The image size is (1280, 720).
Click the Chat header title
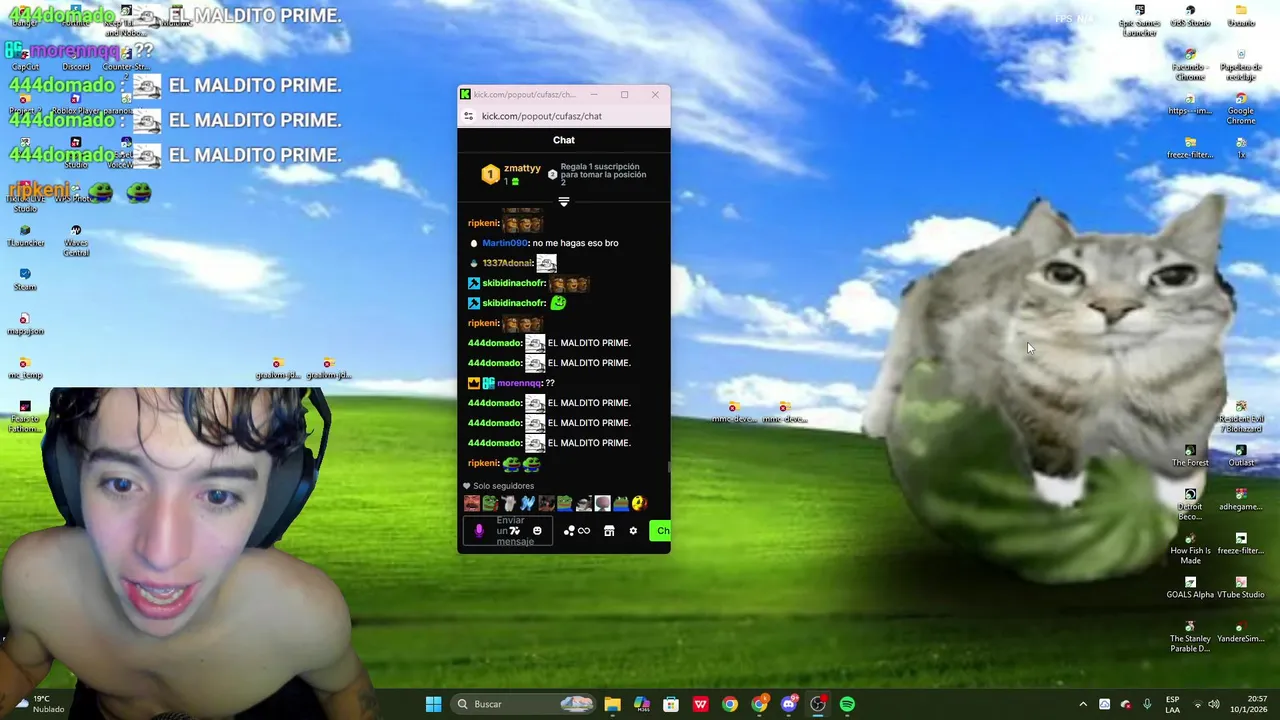click(x=564, y=140)
